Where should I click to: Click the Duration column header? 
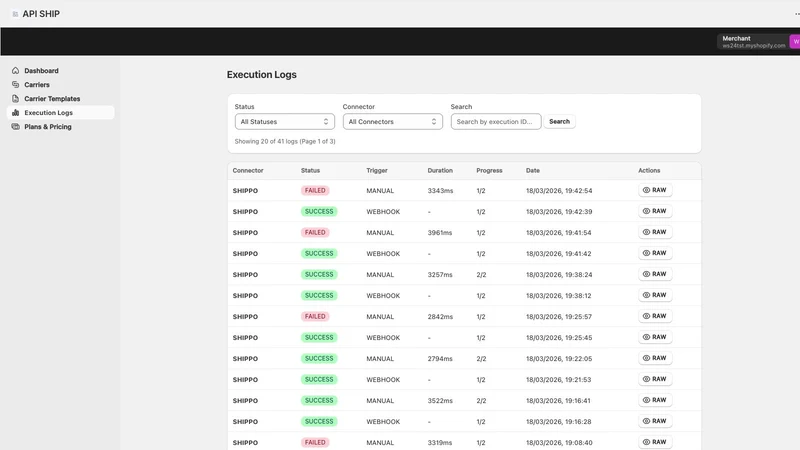440,170
